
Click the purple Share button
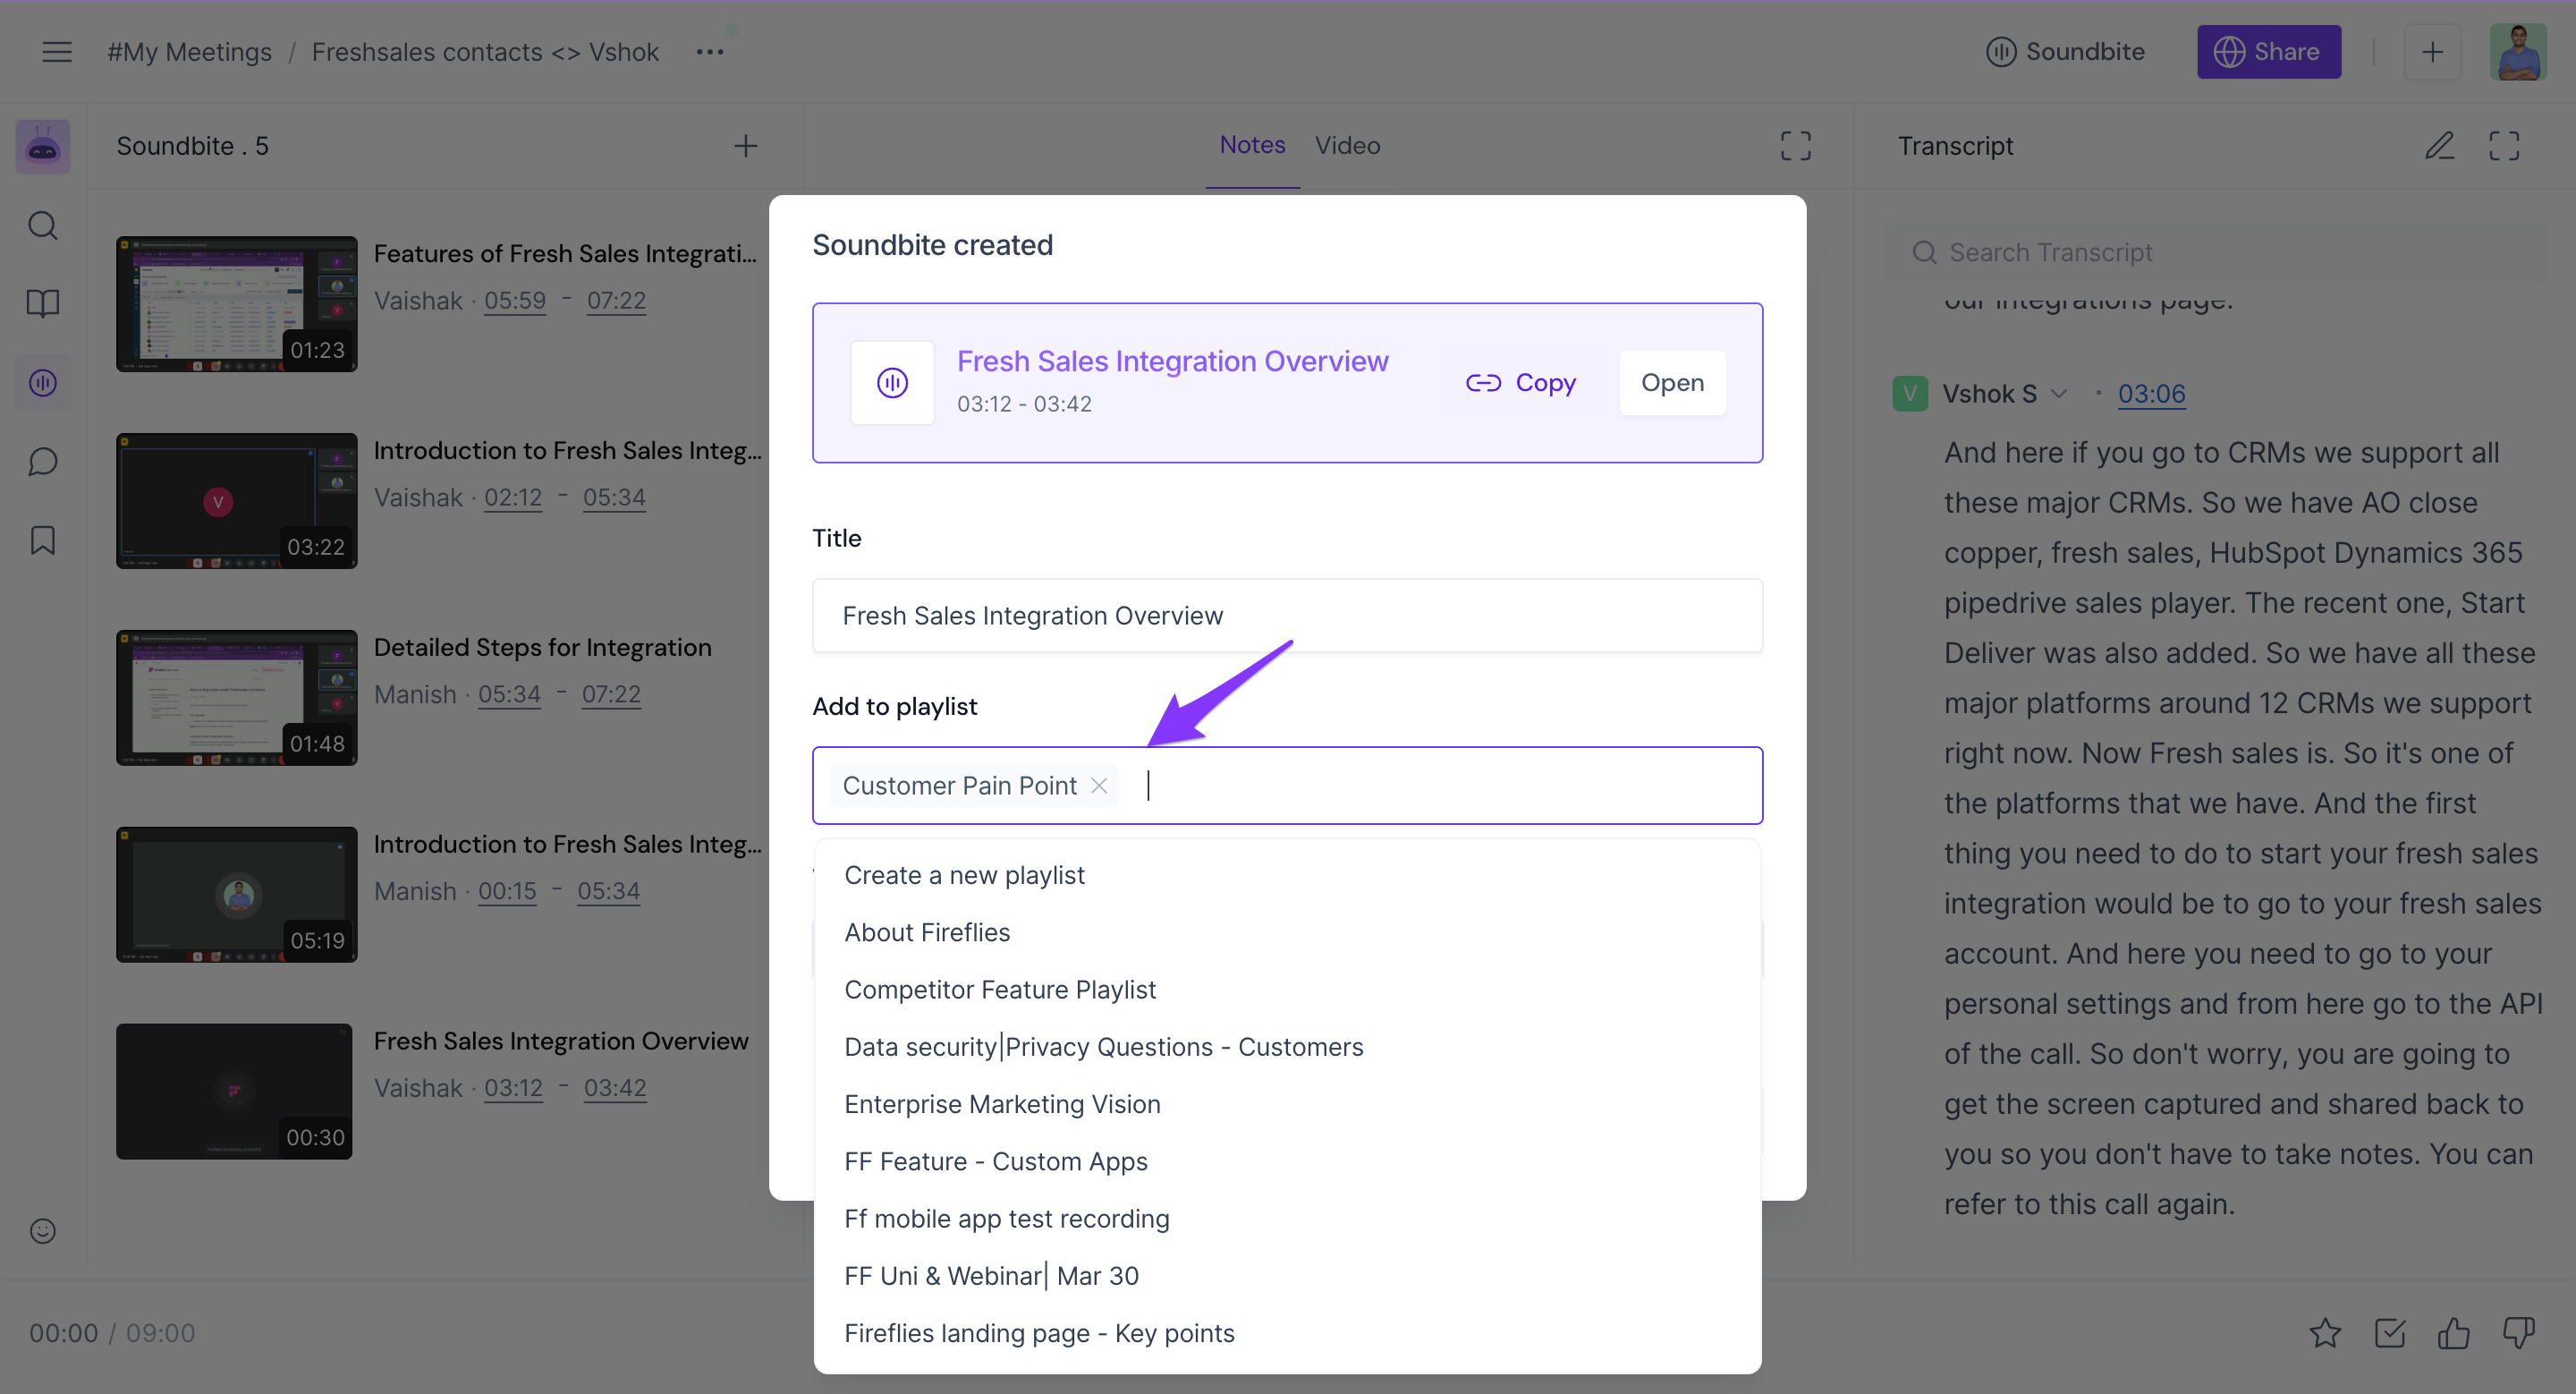point(2268,52)
